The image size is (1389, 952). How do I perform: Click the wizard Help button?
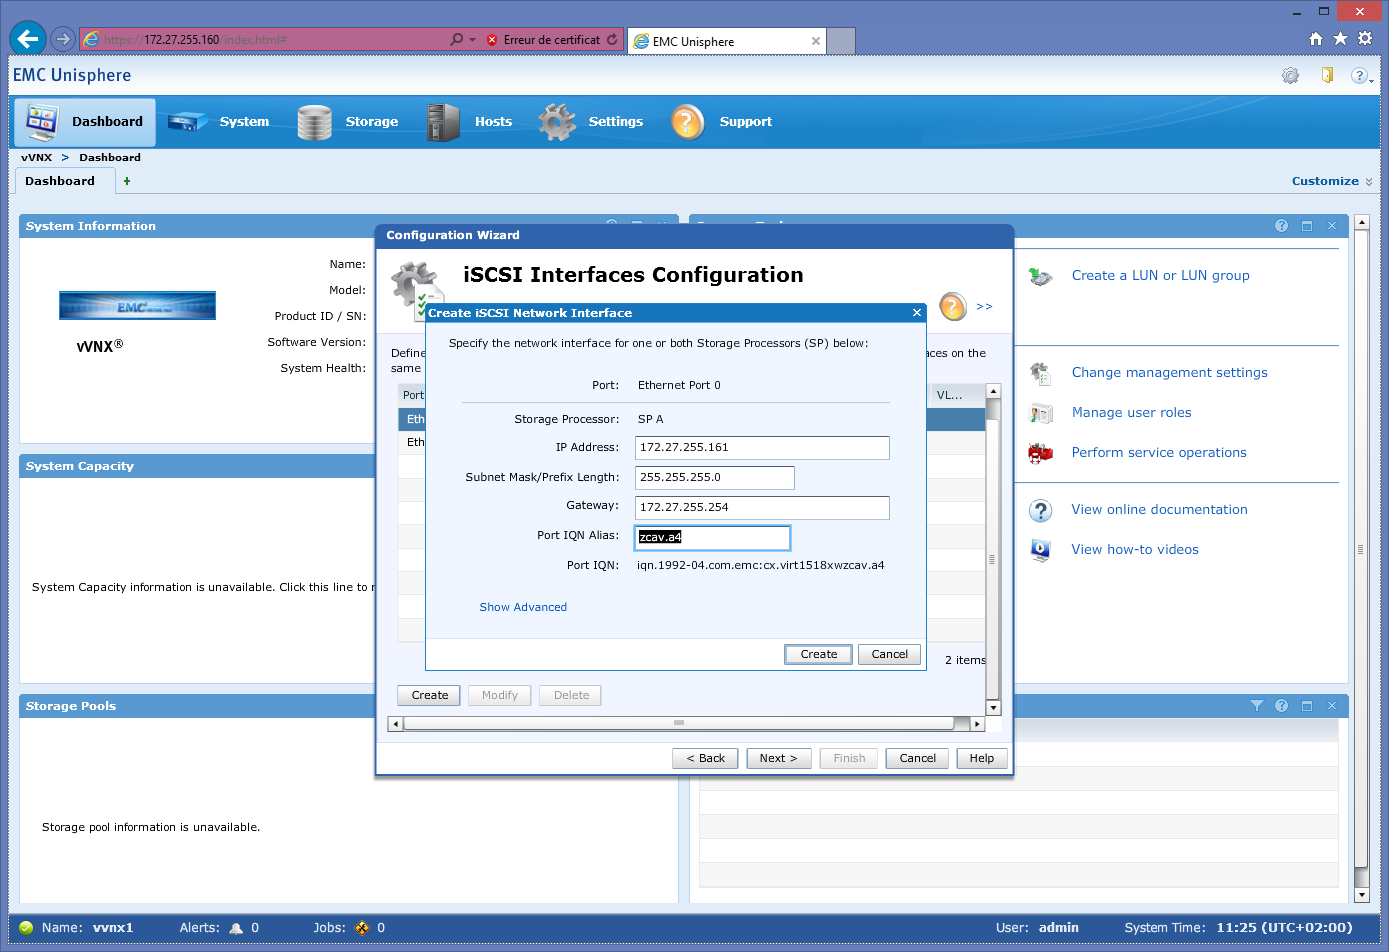pos(982,758)
